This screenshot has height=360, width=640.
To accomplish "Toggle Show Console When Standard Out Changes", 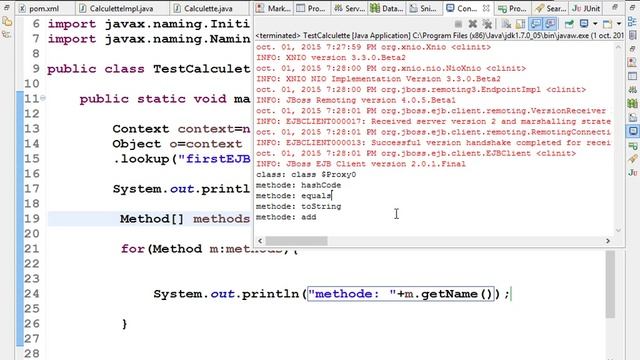I will pos(536,23).
